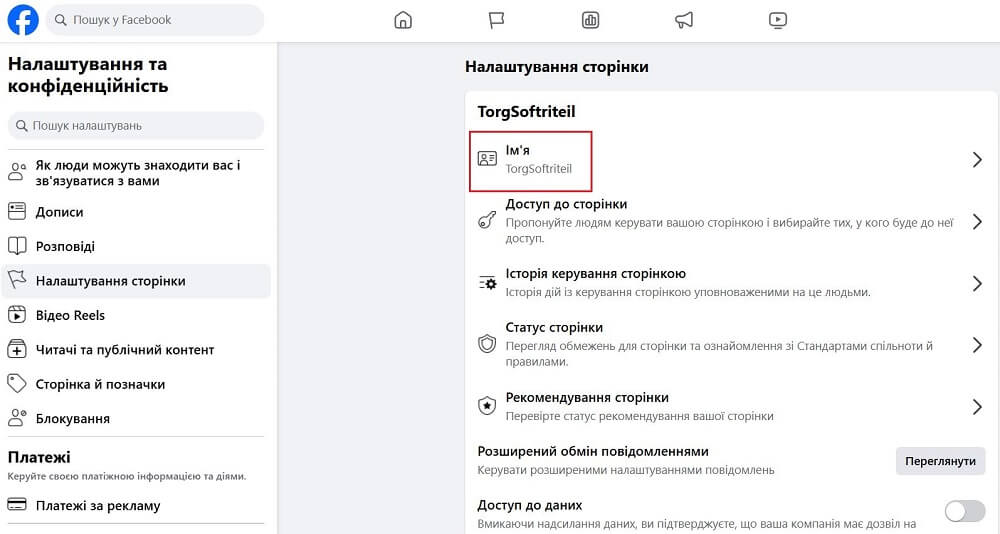Open the Insights chart icon
Viewport: 1000px width, 534px height.
coord(590,20)
